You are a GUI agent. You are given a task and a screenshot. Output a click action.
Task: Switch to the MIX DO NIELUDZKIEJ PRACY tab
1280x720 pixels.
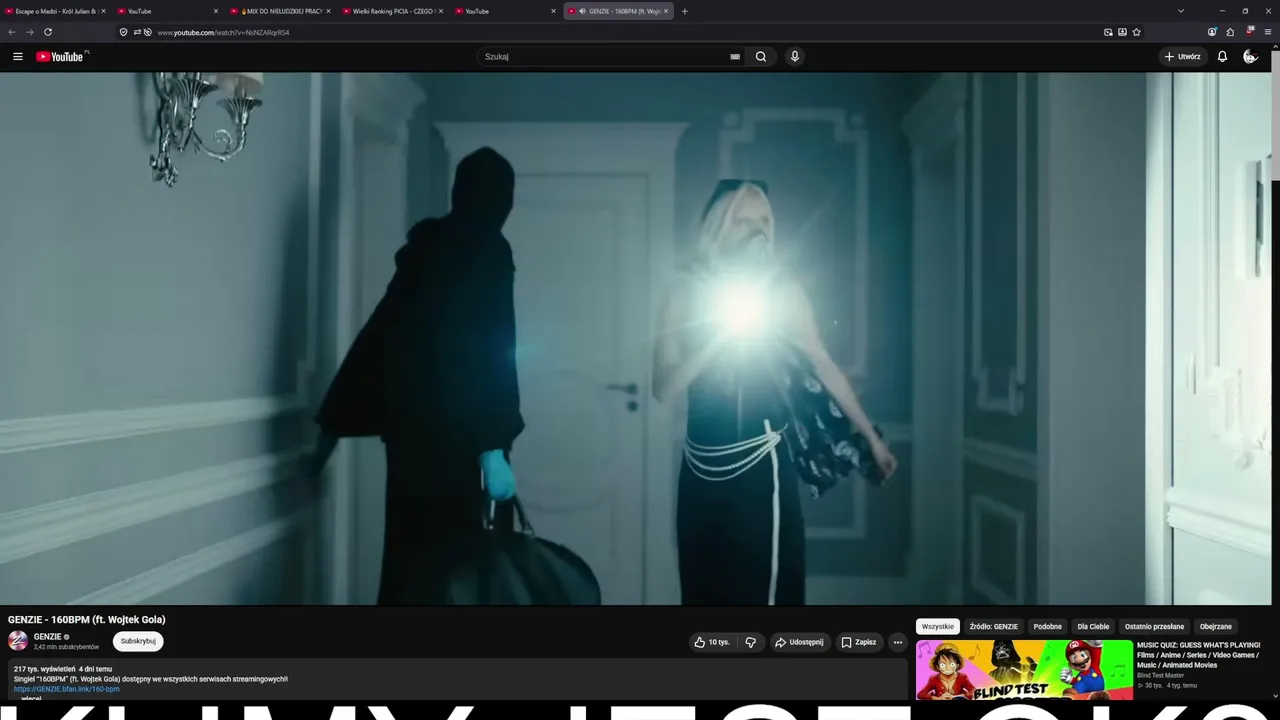point(280,11)
